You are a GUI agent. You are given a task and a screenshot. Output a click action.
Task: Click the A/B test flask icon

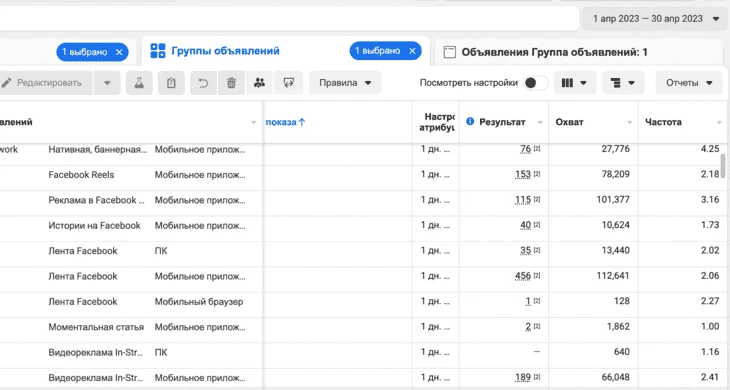139,83
